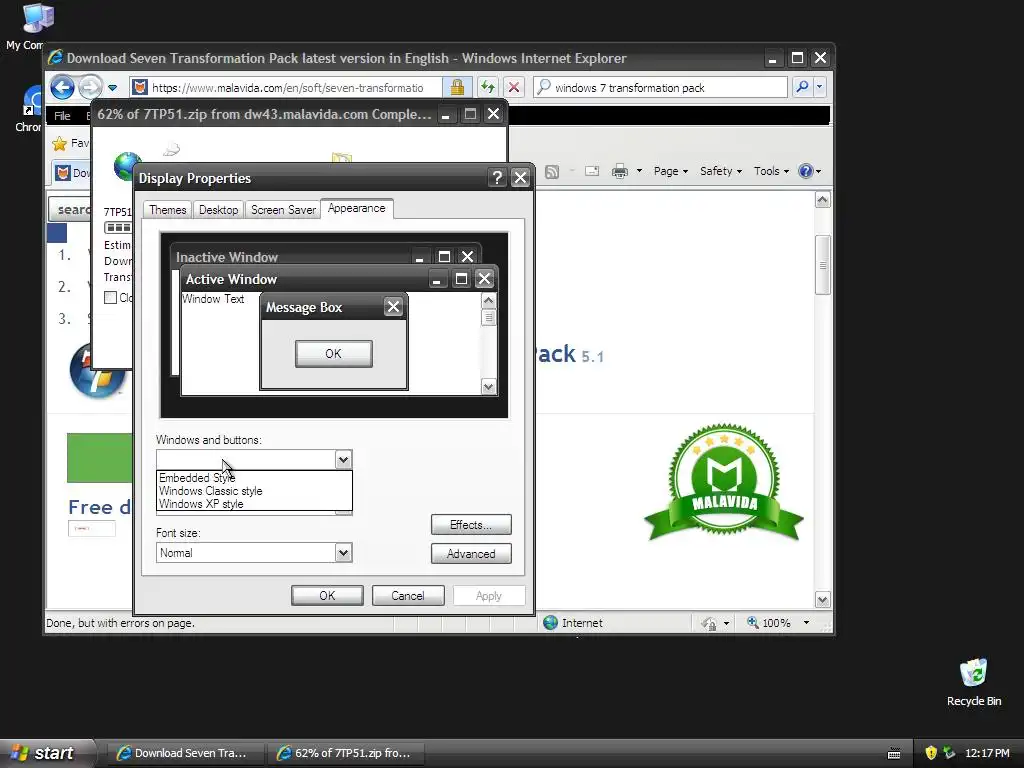Viewport: 1024px width, 768px height.
Task: Select the Appearance tab
Action: (x=357, y=208)
